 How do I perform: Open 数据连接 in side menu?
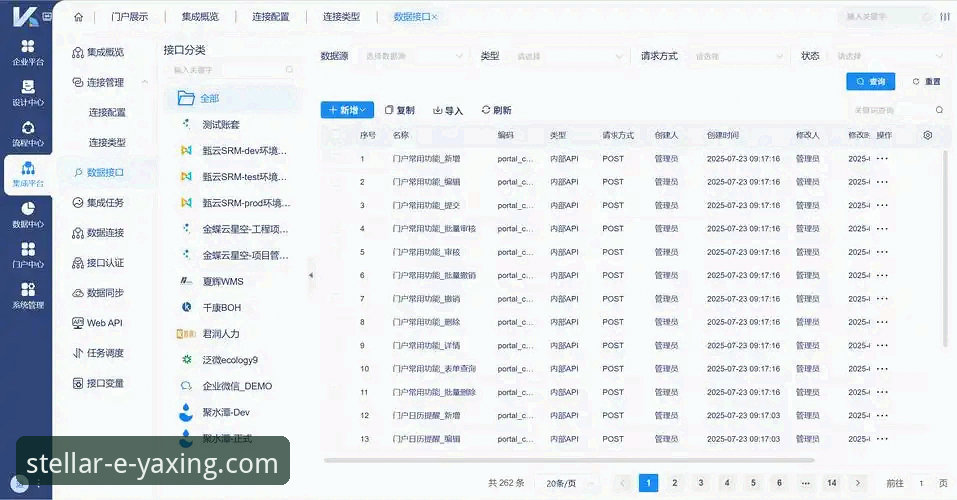tap(98, 233)
